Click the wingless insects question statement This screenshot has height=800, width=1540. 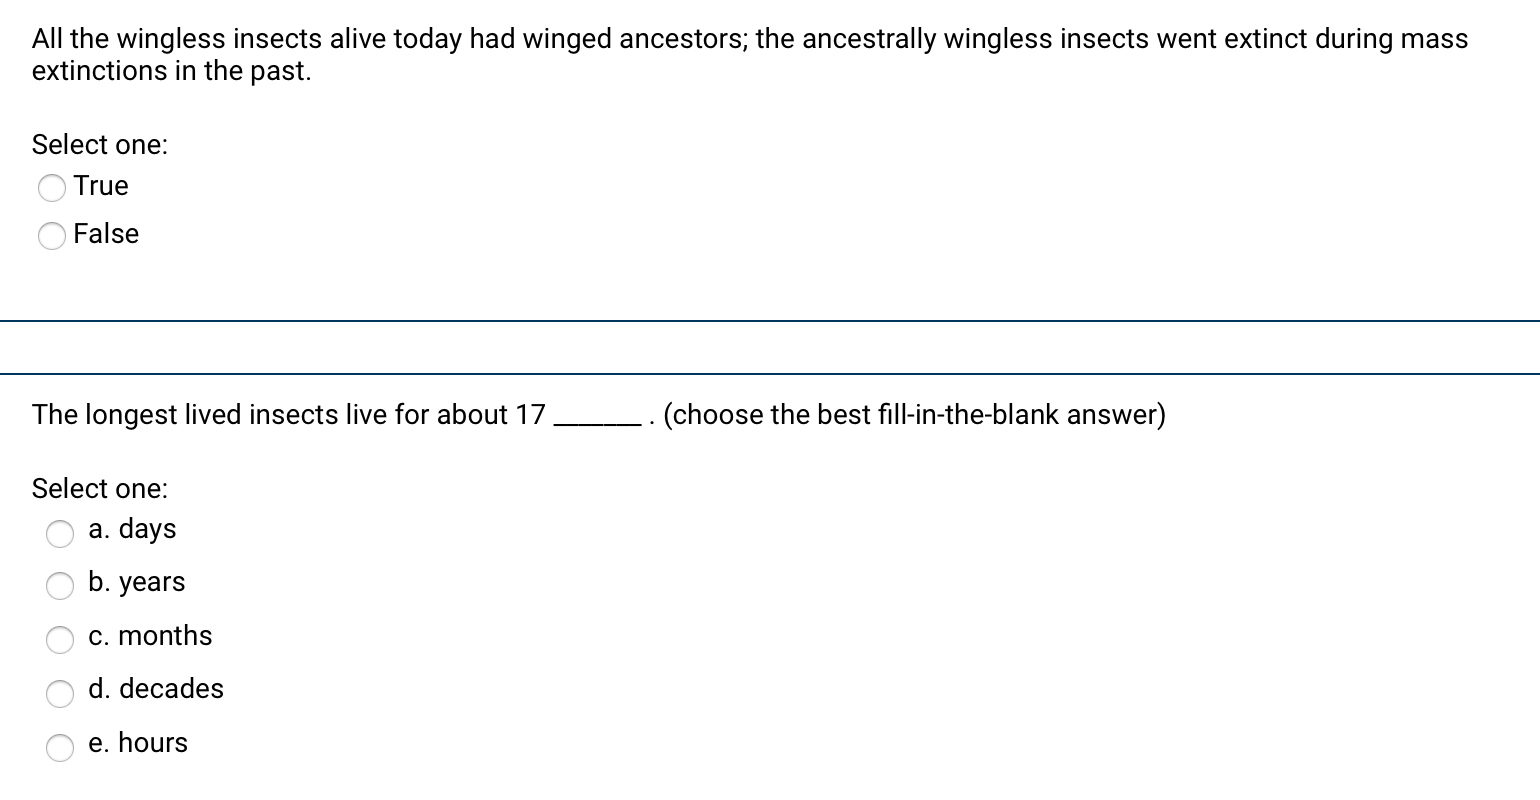(700, 54)
